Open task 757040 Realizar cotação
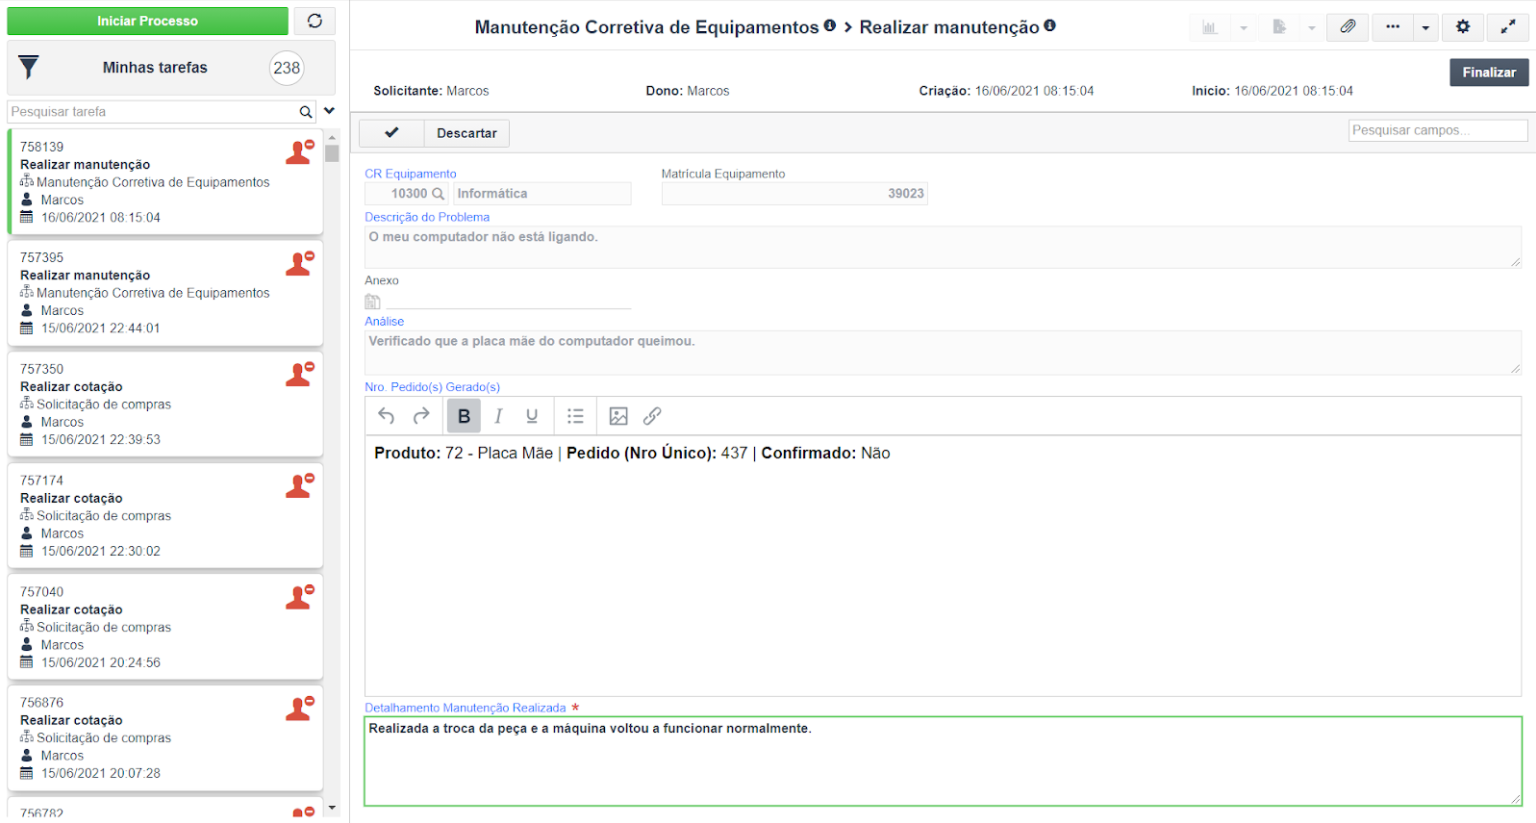This screenshot has height=823, width=1536. point(165,626)
